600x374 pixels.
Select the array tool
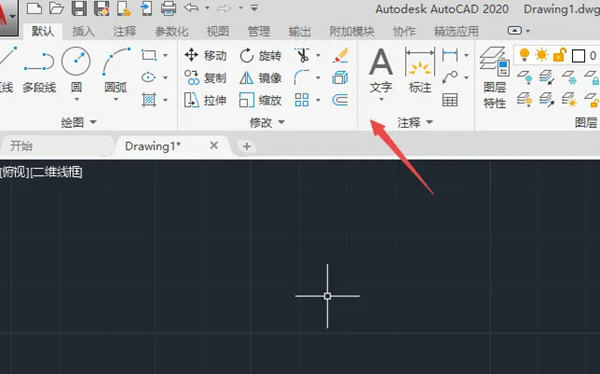click(x=302, y=100)
